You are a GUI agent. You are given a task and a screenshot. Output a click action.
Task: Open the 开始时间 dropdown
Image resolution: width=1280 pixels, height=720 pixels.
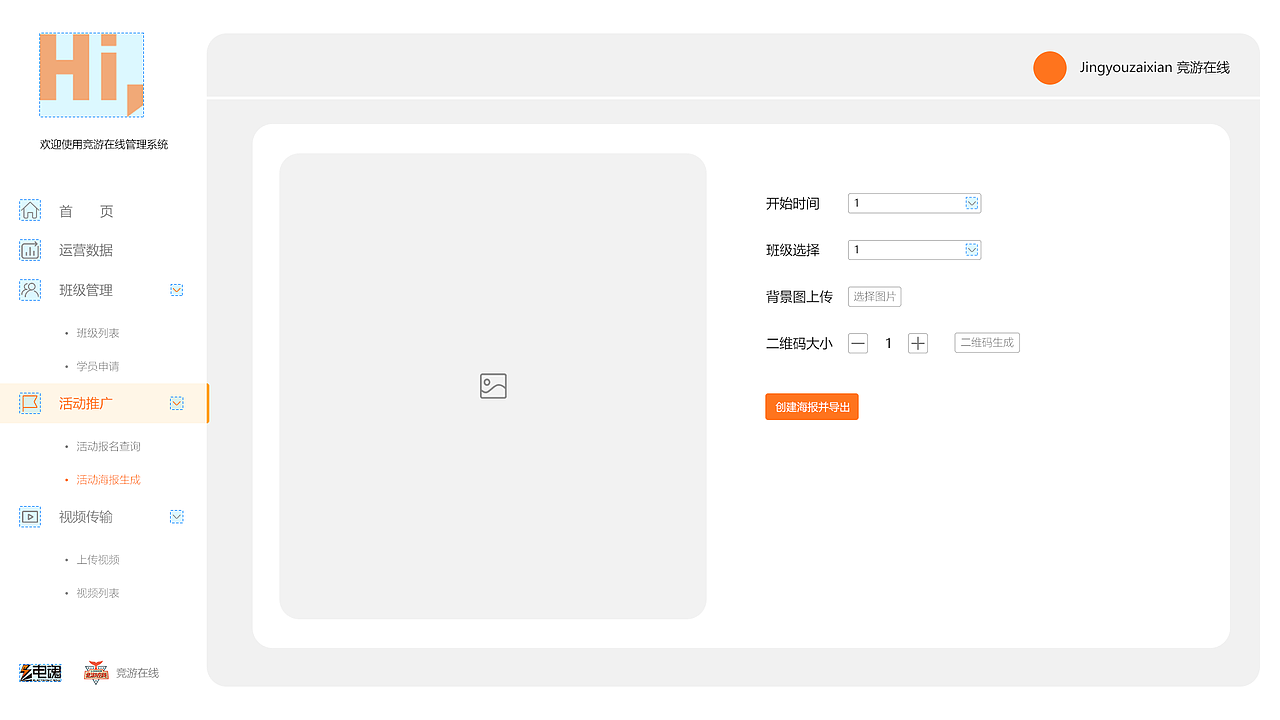click(x=914, y=203)
